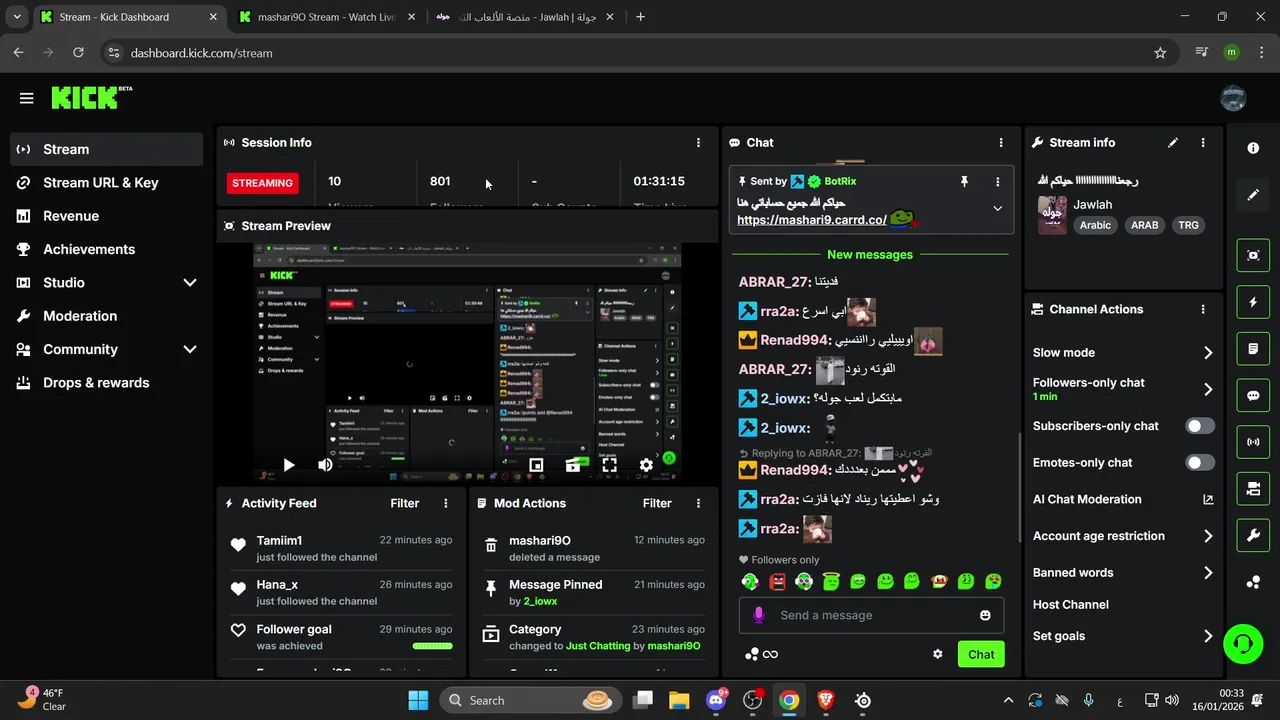Click the Jawlah category thumbnail
Screen dimensions: 1280x720
coord(1052,215)
